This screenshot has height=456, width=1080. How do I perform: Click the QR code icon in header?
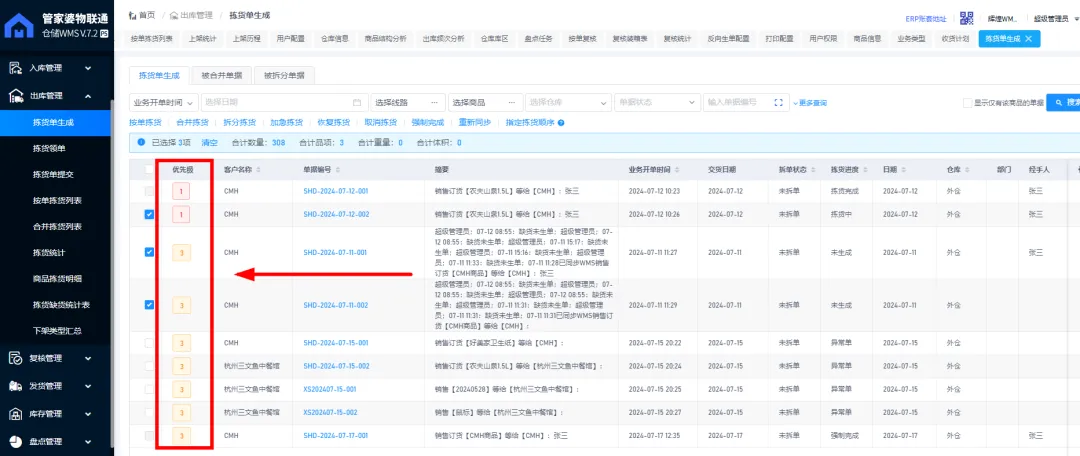[x=966, y=17]
